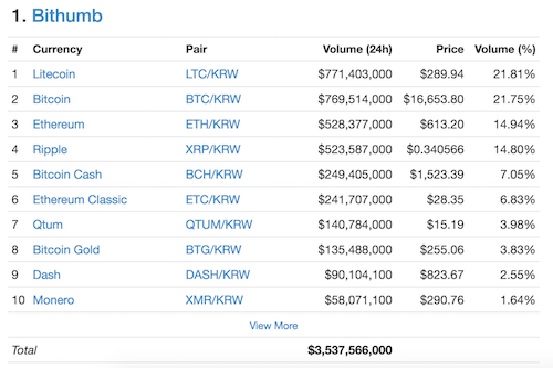Click the QTUM/KRW trading pair
Image resolution: width=553 pixels, height=368 pixels.
pos(219,225)
